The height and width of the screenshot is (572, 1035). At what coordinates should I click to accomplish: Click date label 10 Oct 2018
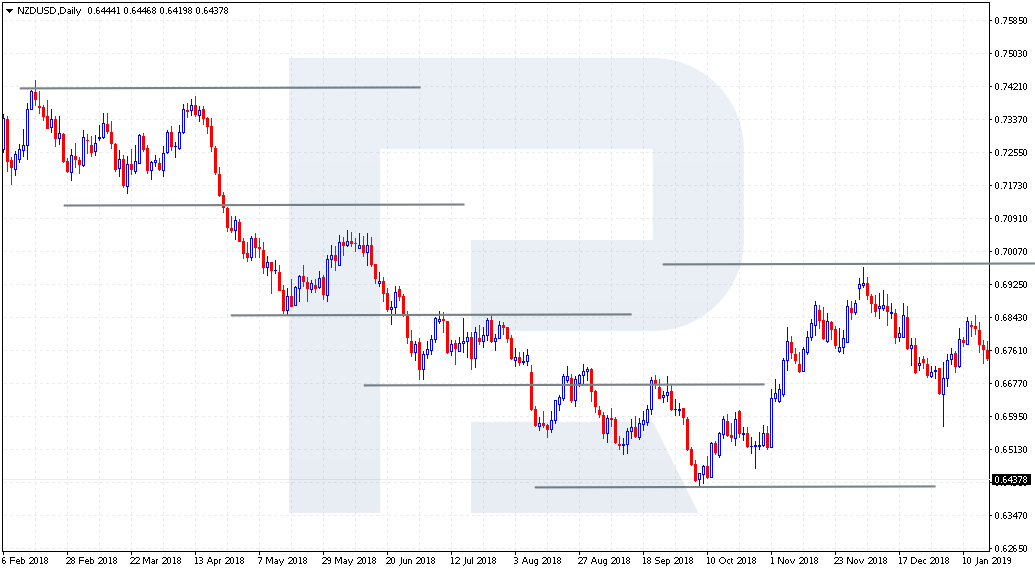[x=731, y=561]
